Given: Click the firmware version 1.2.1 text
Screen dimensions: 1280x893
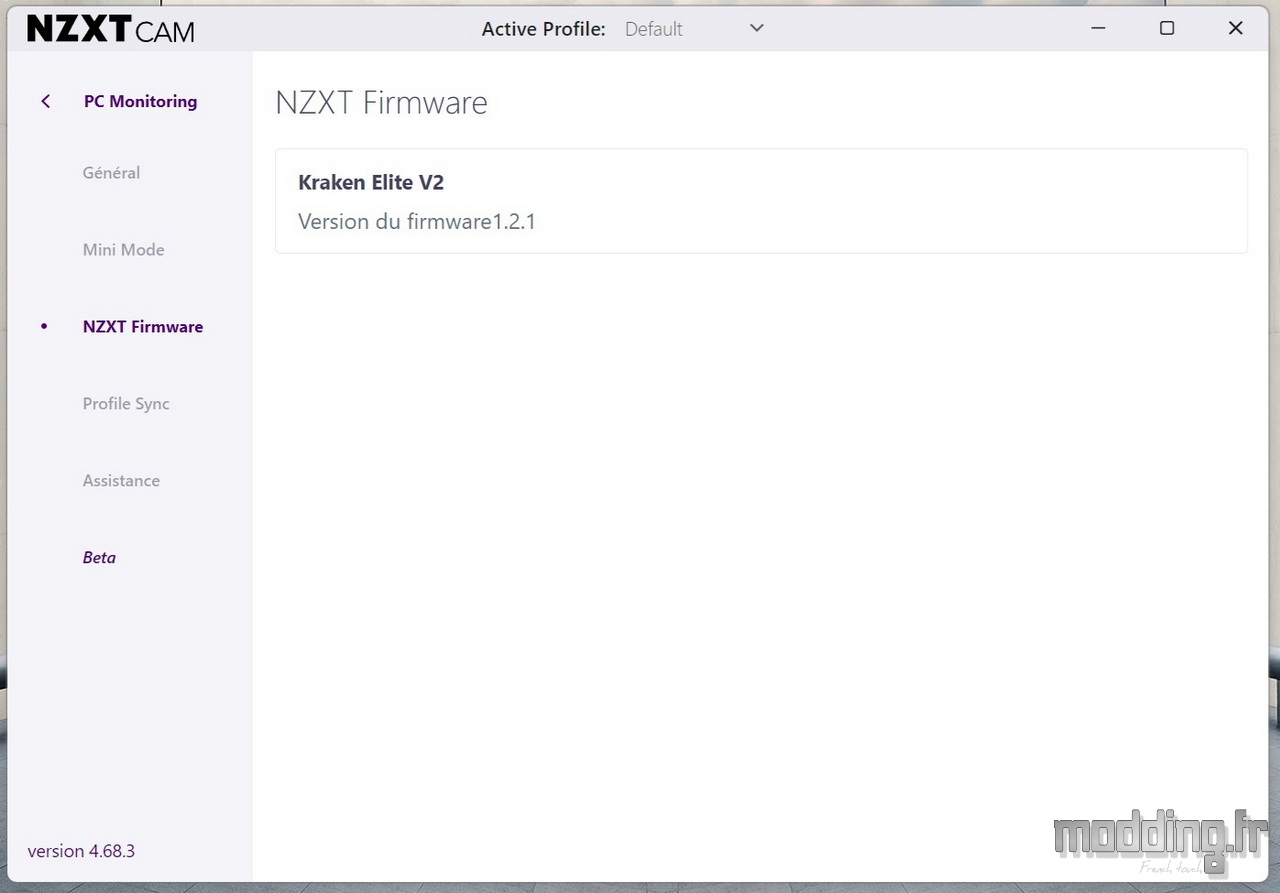Looking at the screenshot, I should (417, 222).
